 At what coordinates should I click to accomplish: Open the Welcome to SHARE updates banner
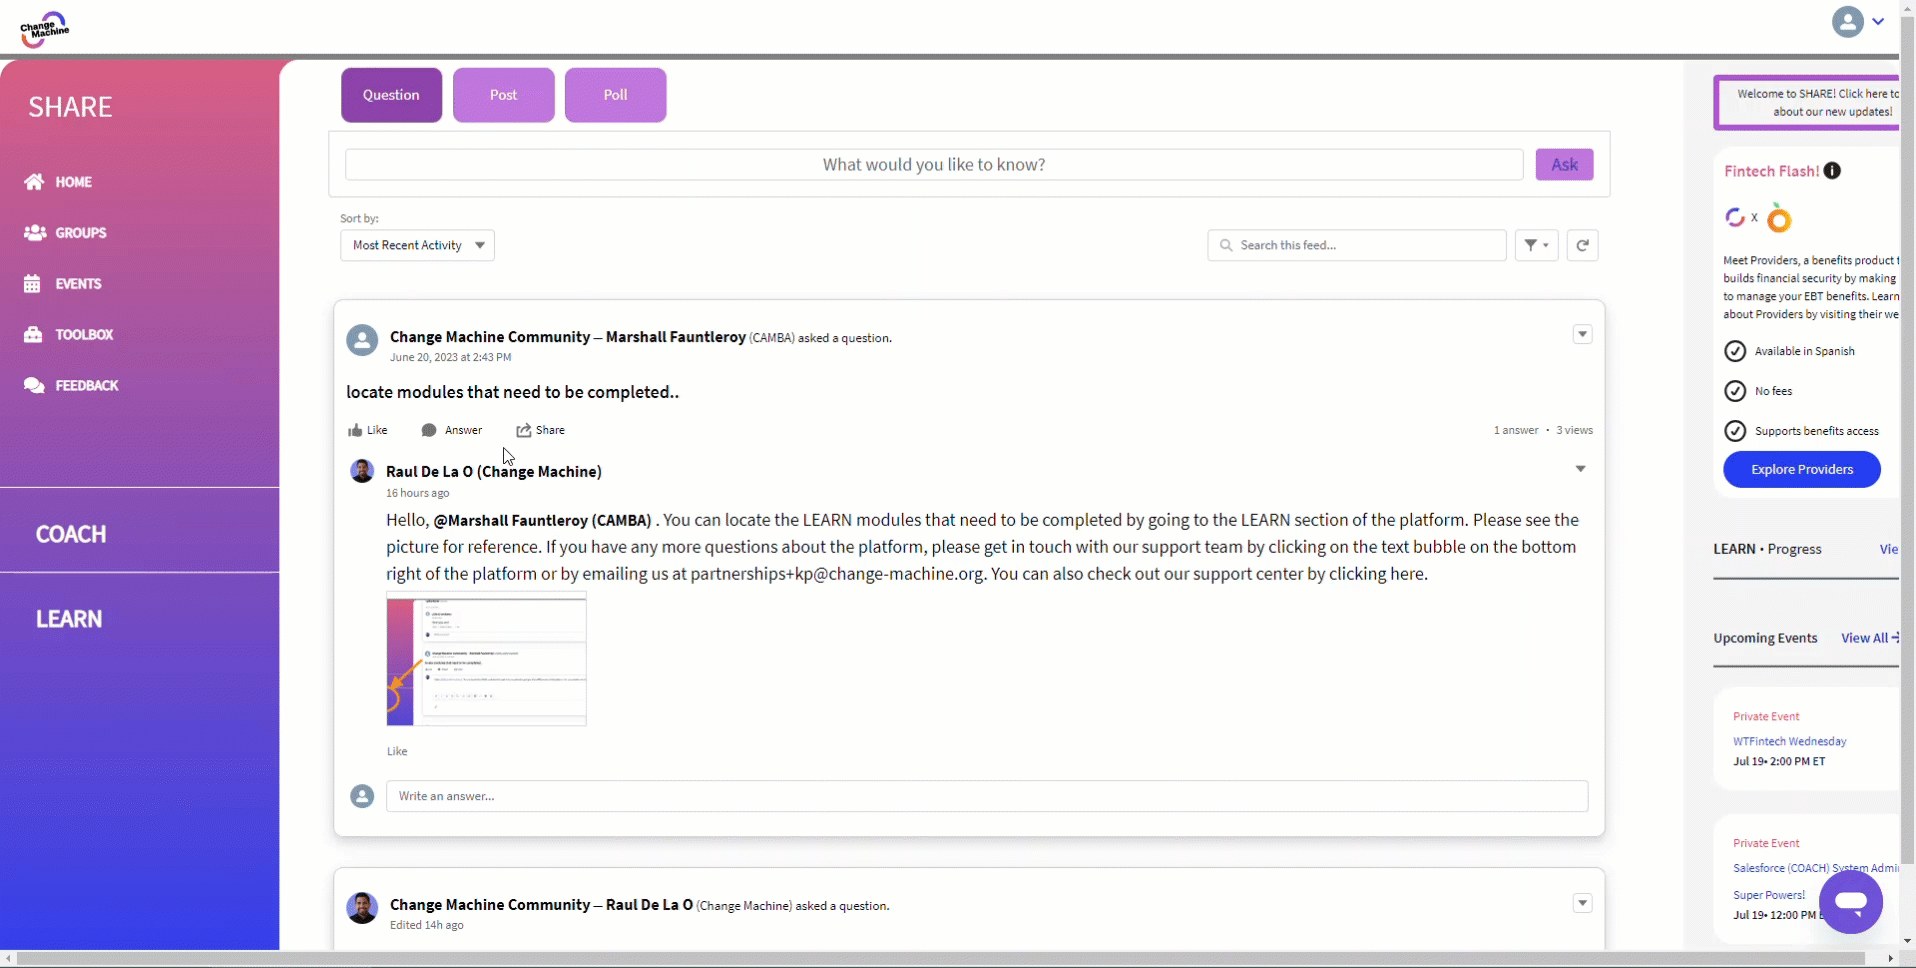tap(1807, 103)
